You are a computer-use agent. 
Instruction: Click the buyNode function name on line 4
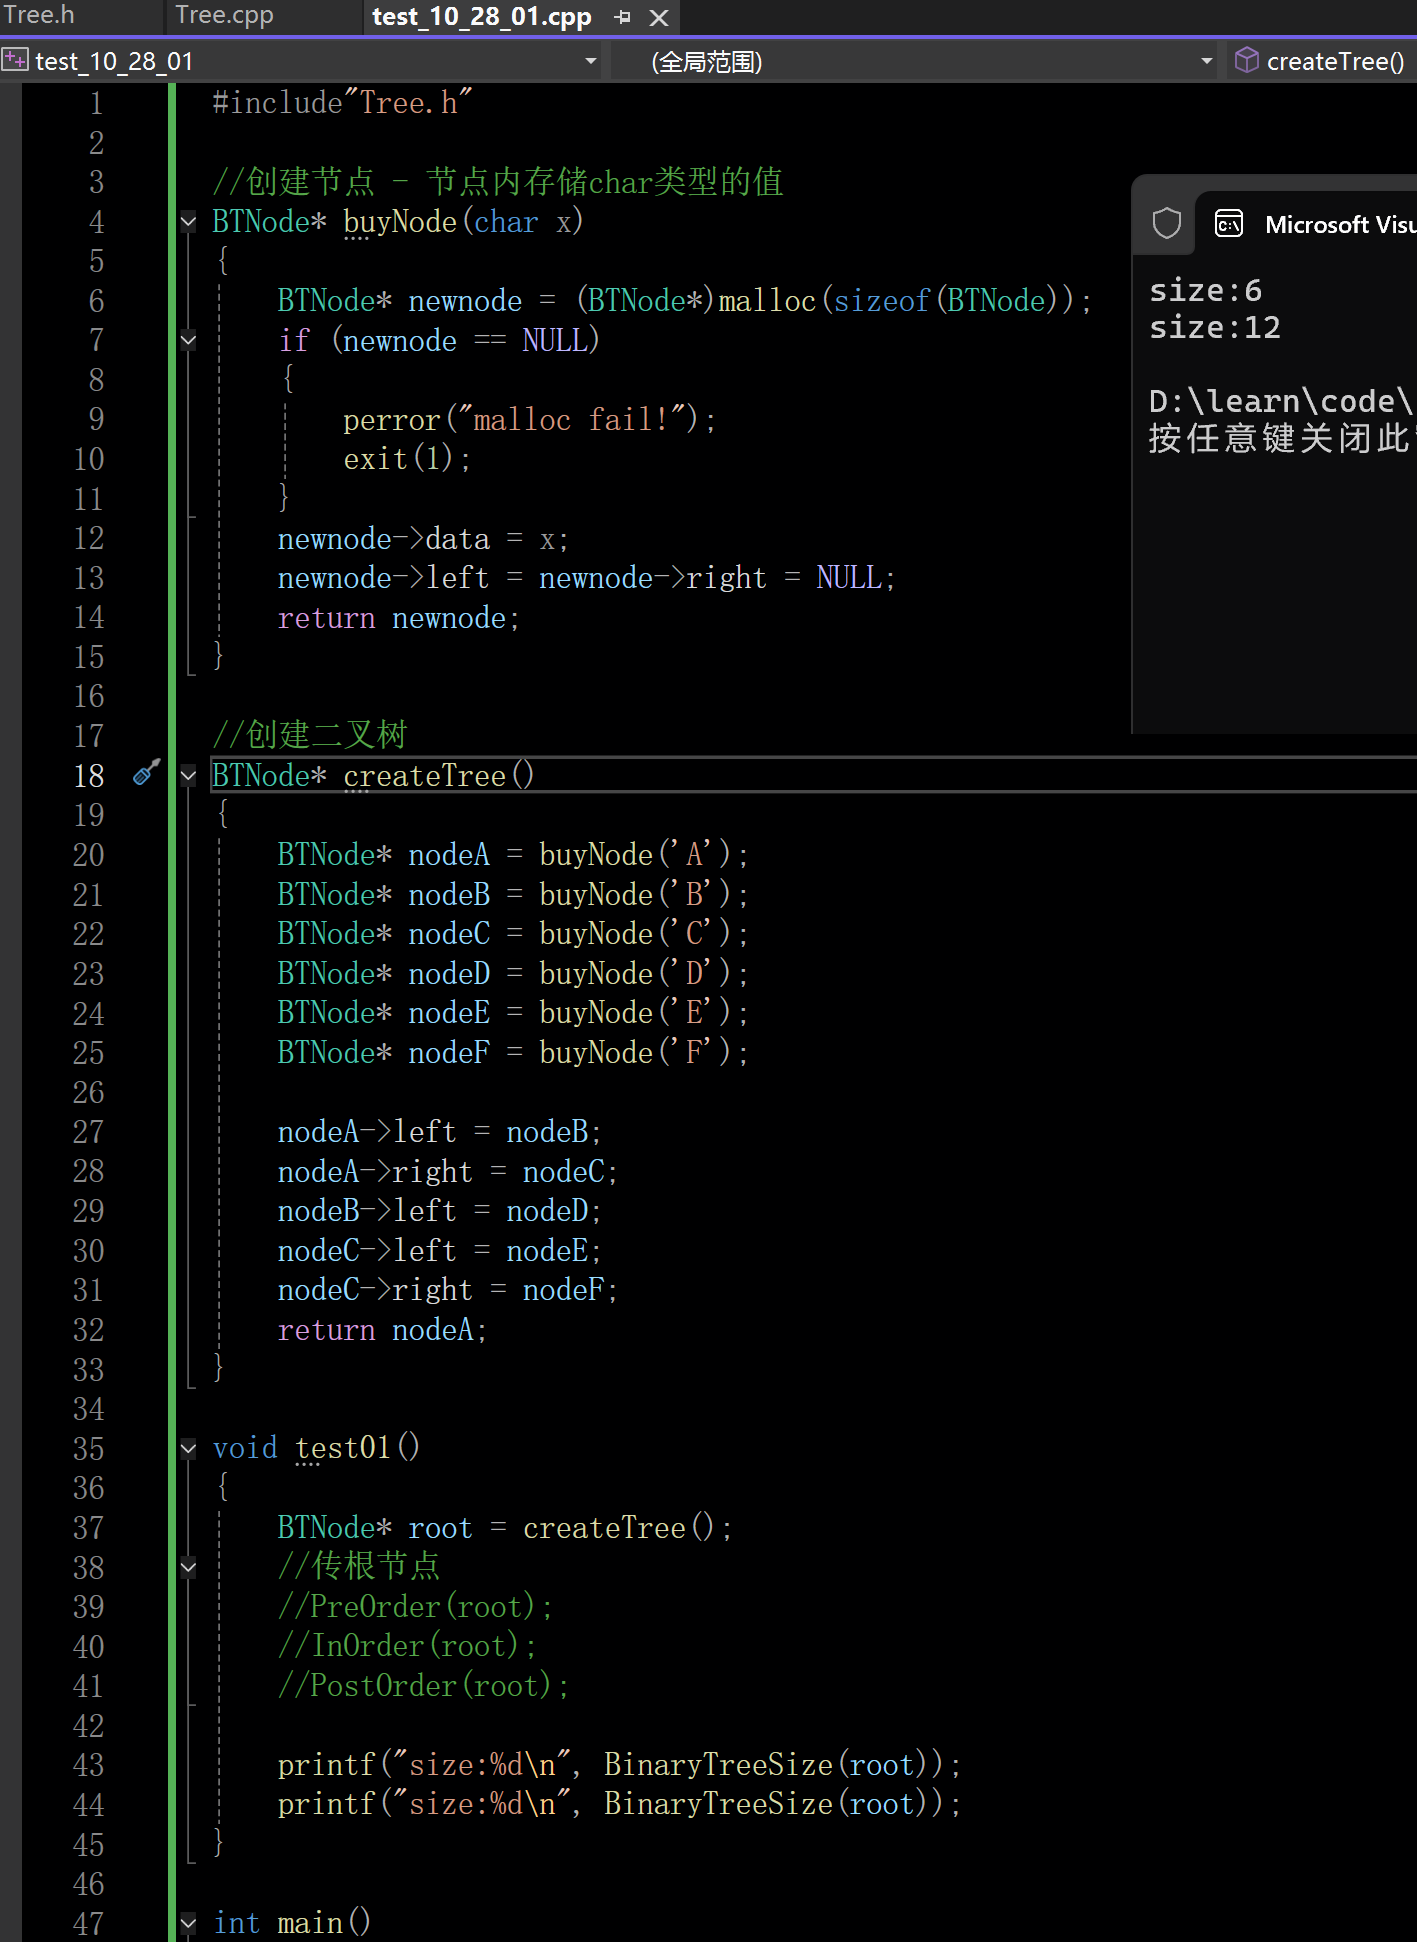coord(400,222)
